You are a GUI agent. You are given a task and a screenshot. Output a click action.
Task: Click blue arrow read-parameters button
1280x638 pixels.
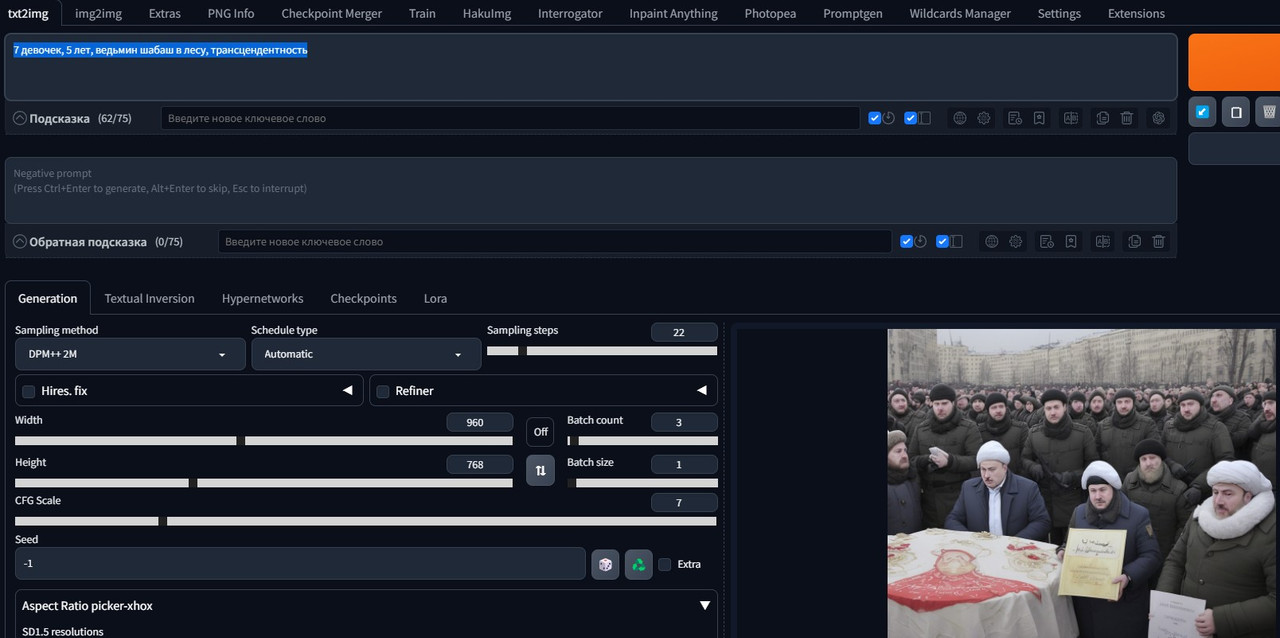coord(1202,112)
